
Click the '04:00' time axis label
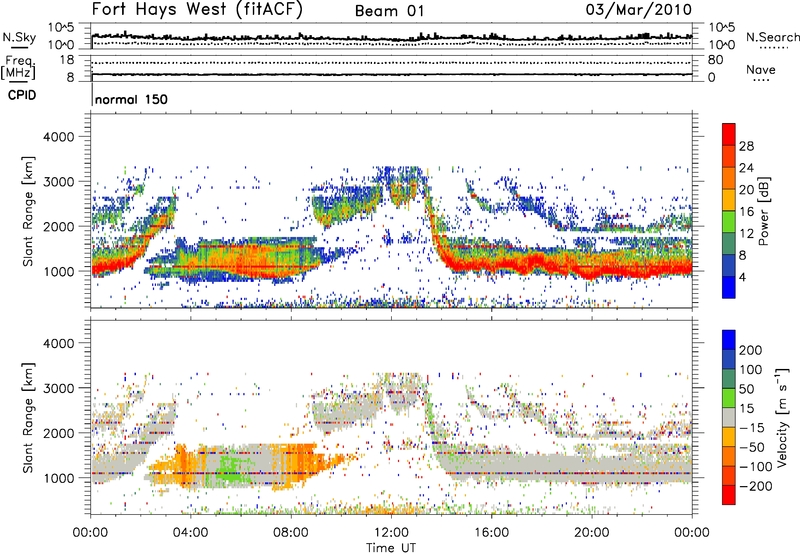pos(191,533)
